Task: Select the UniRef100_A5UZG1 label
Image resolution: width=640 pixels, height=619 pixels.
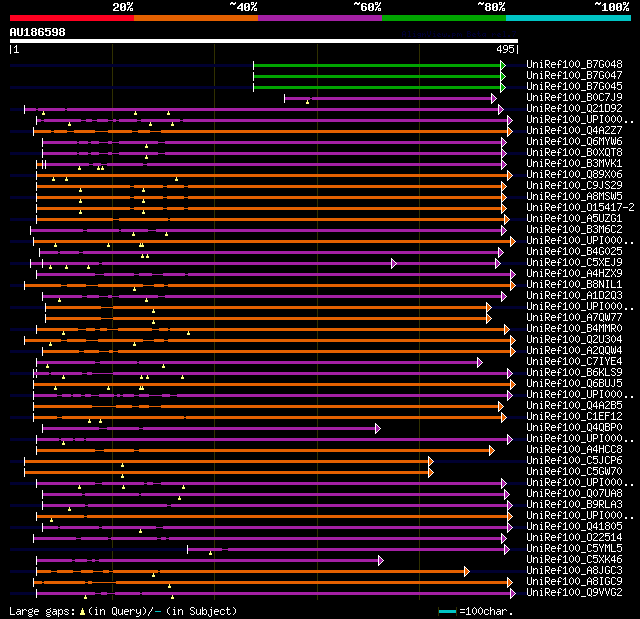Action: click(x=574, y=219)
